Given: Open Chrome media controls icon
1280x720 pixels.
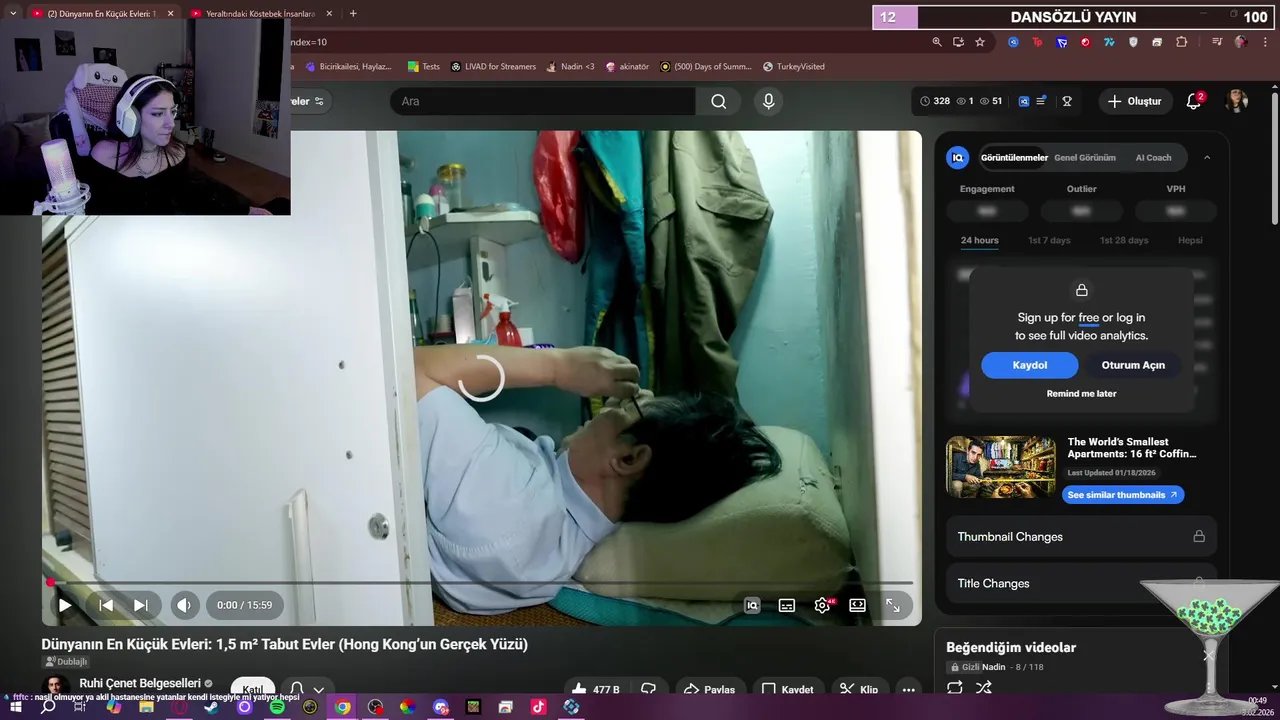Looking at the screenshot, I should click(1217, 42).
